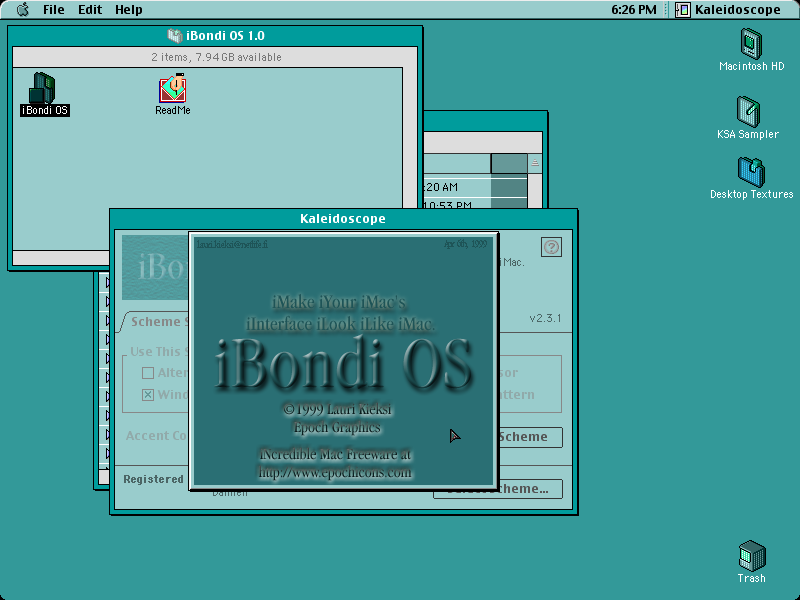This screenshot has width=800, height=600.
Task: Open the Kaleidoscope application menu
Action: pos(729,10)
